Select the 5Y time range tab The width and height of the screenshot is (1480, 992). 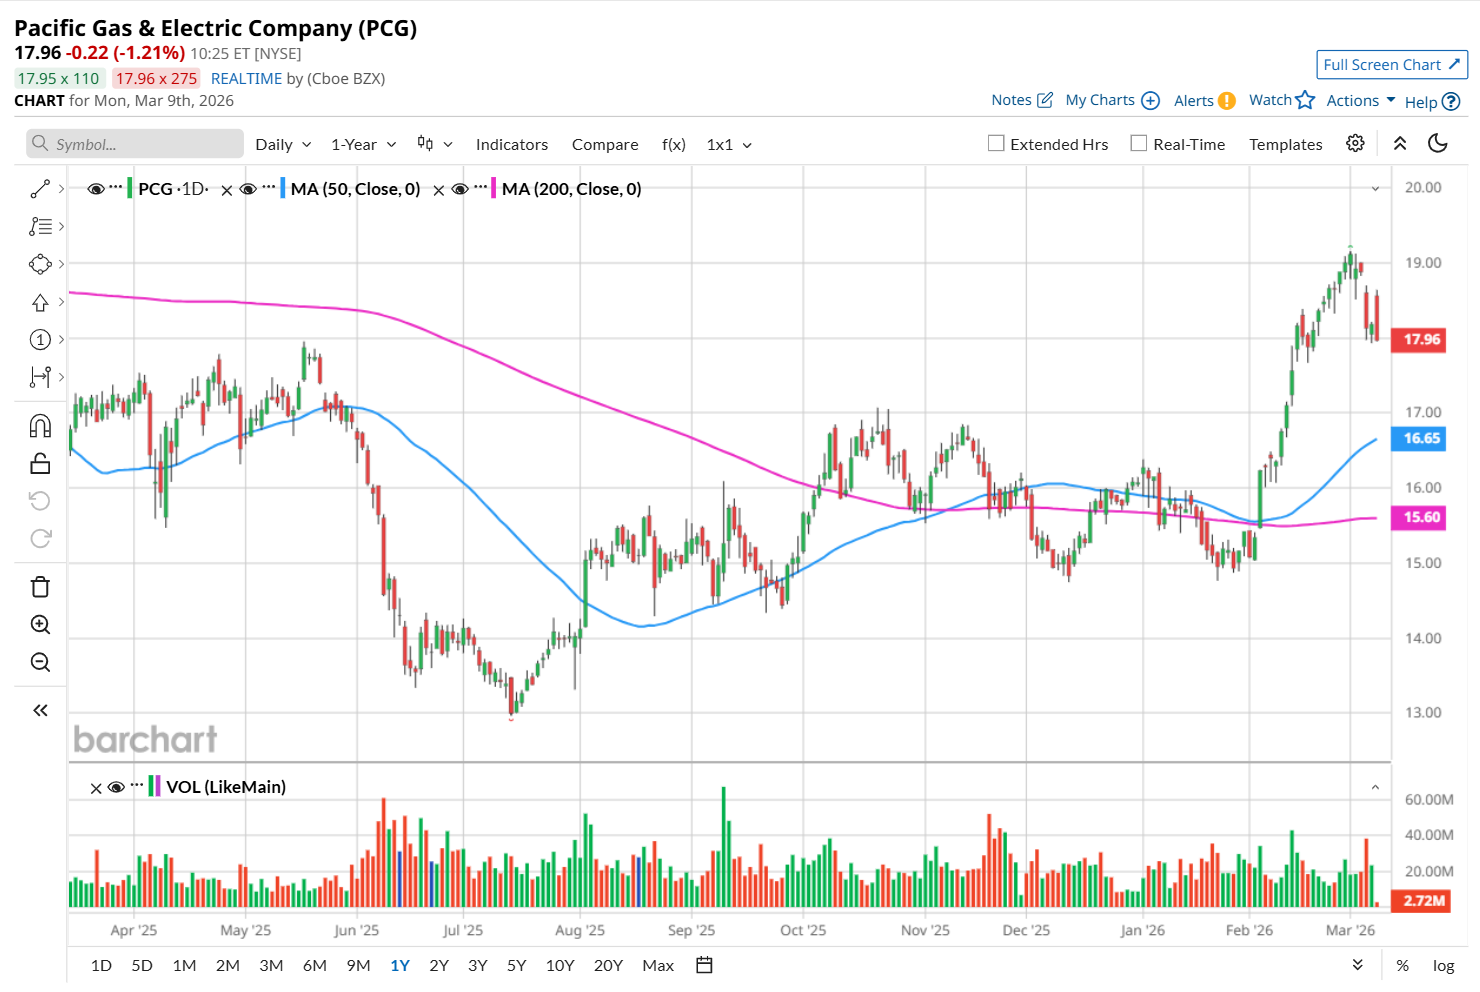[516, 965]
